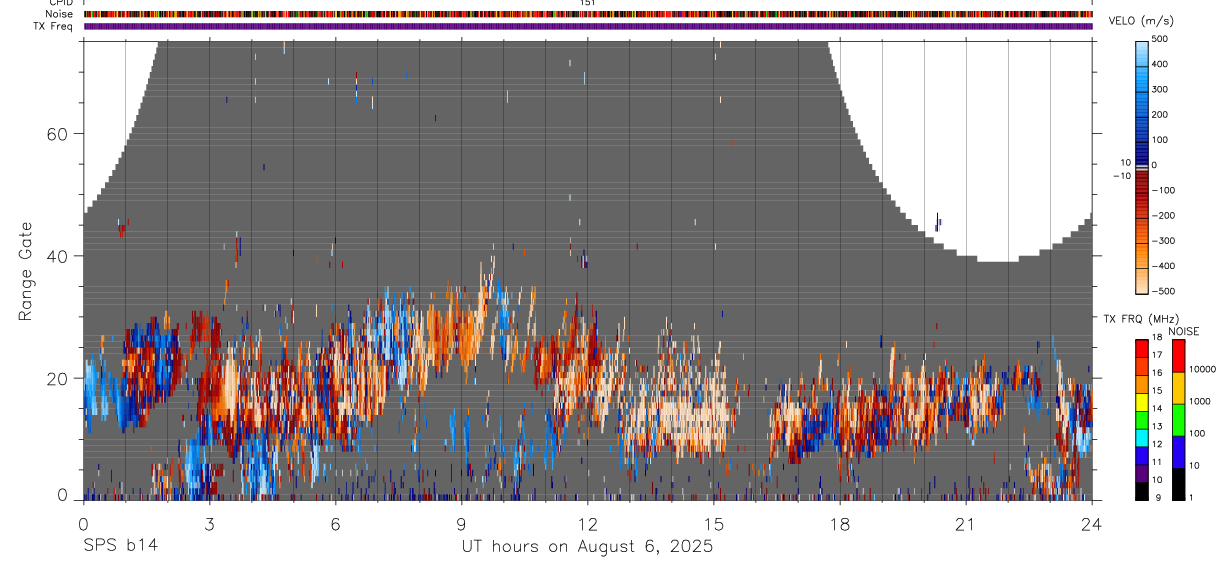Screen dimensions: 1228x567
Task: Click the 10000 noise scale label
Action: click(1204, 369)
